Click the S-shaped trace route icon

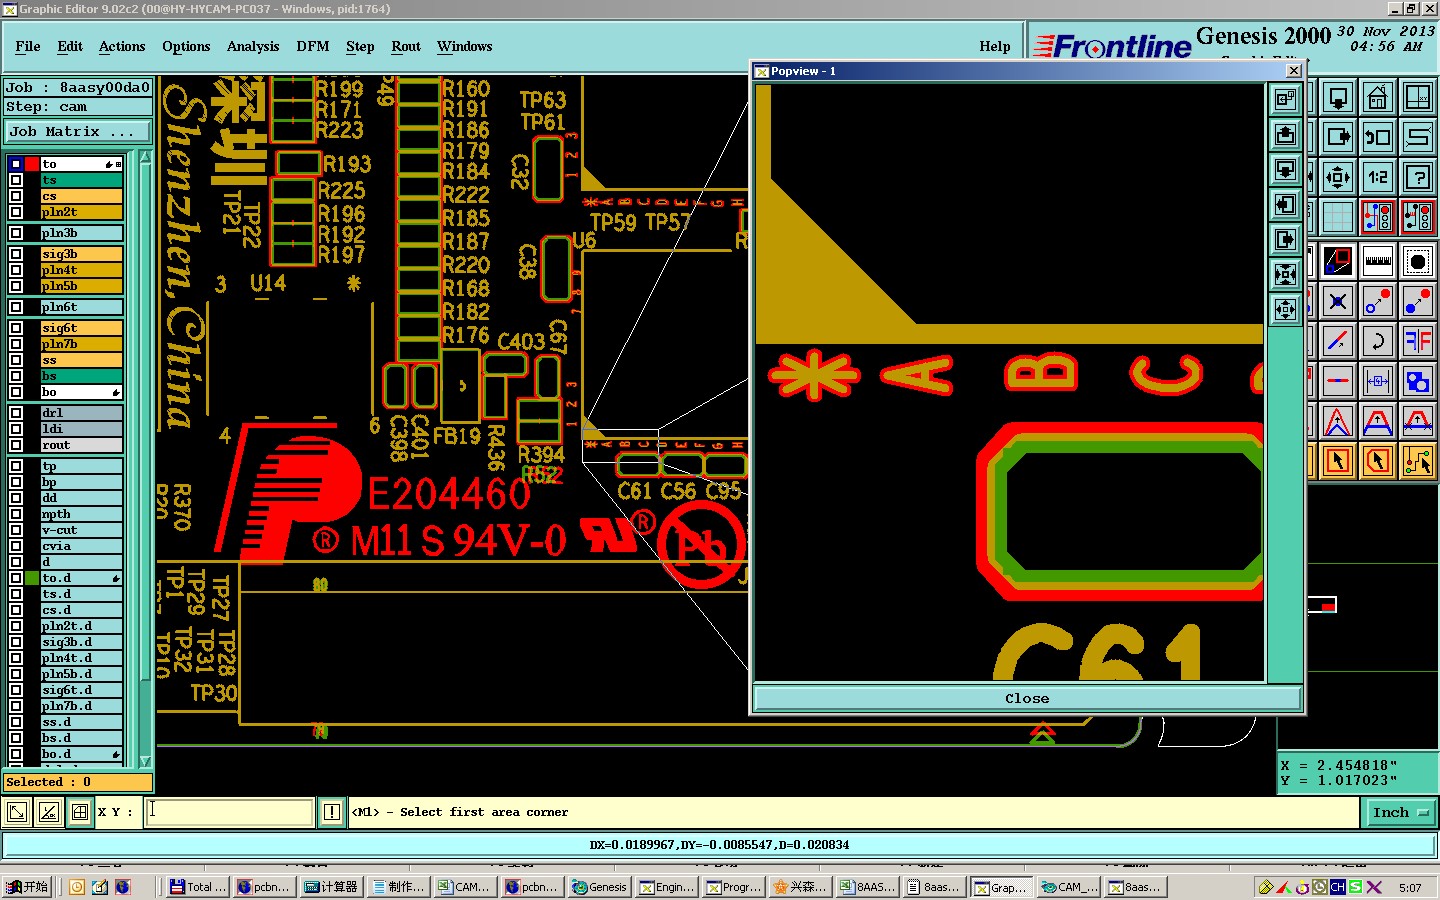(1418, 137)
